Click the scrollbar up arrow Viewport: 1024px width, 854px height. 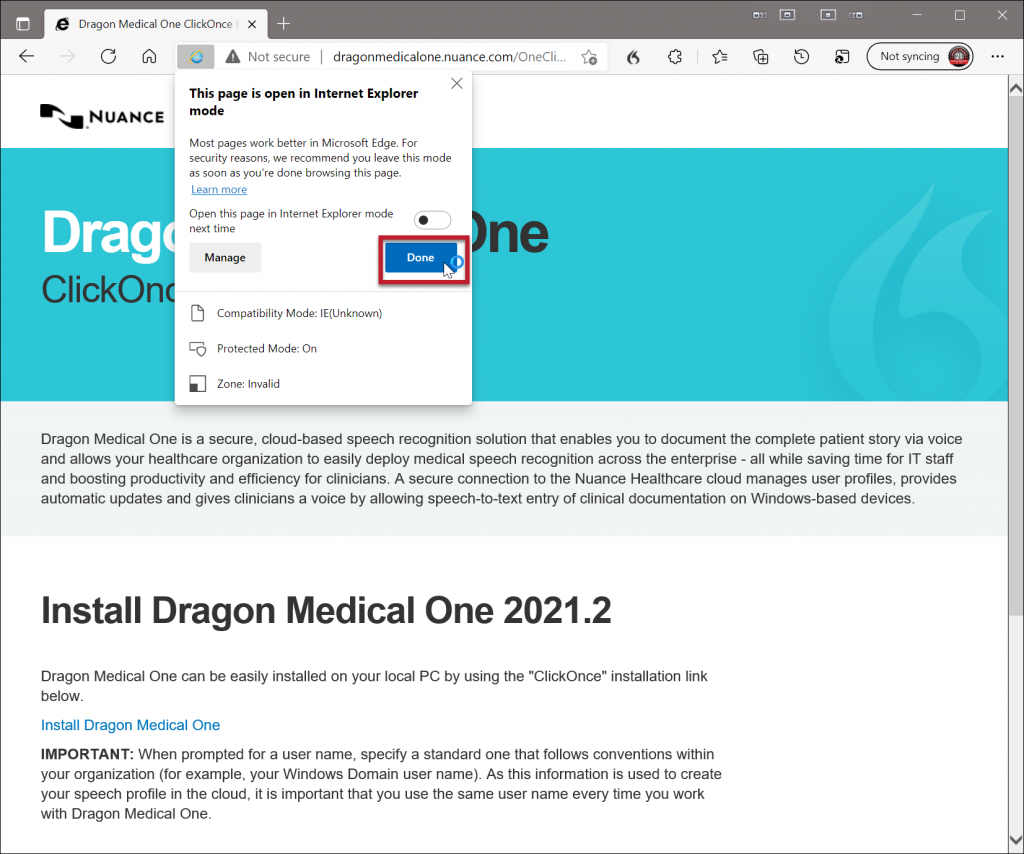point(1016,88)
